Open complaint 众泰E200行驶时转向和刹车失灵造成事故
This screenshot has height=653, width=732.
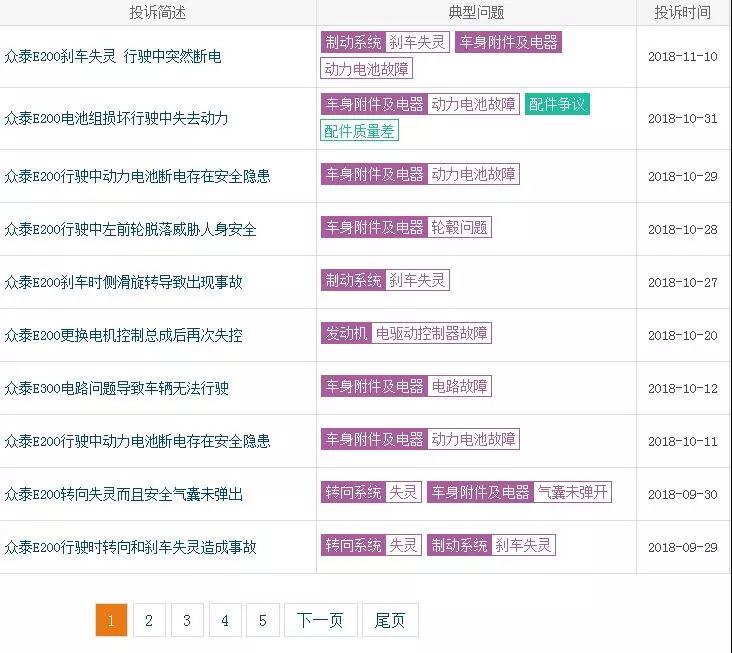[x=130, y=547]
